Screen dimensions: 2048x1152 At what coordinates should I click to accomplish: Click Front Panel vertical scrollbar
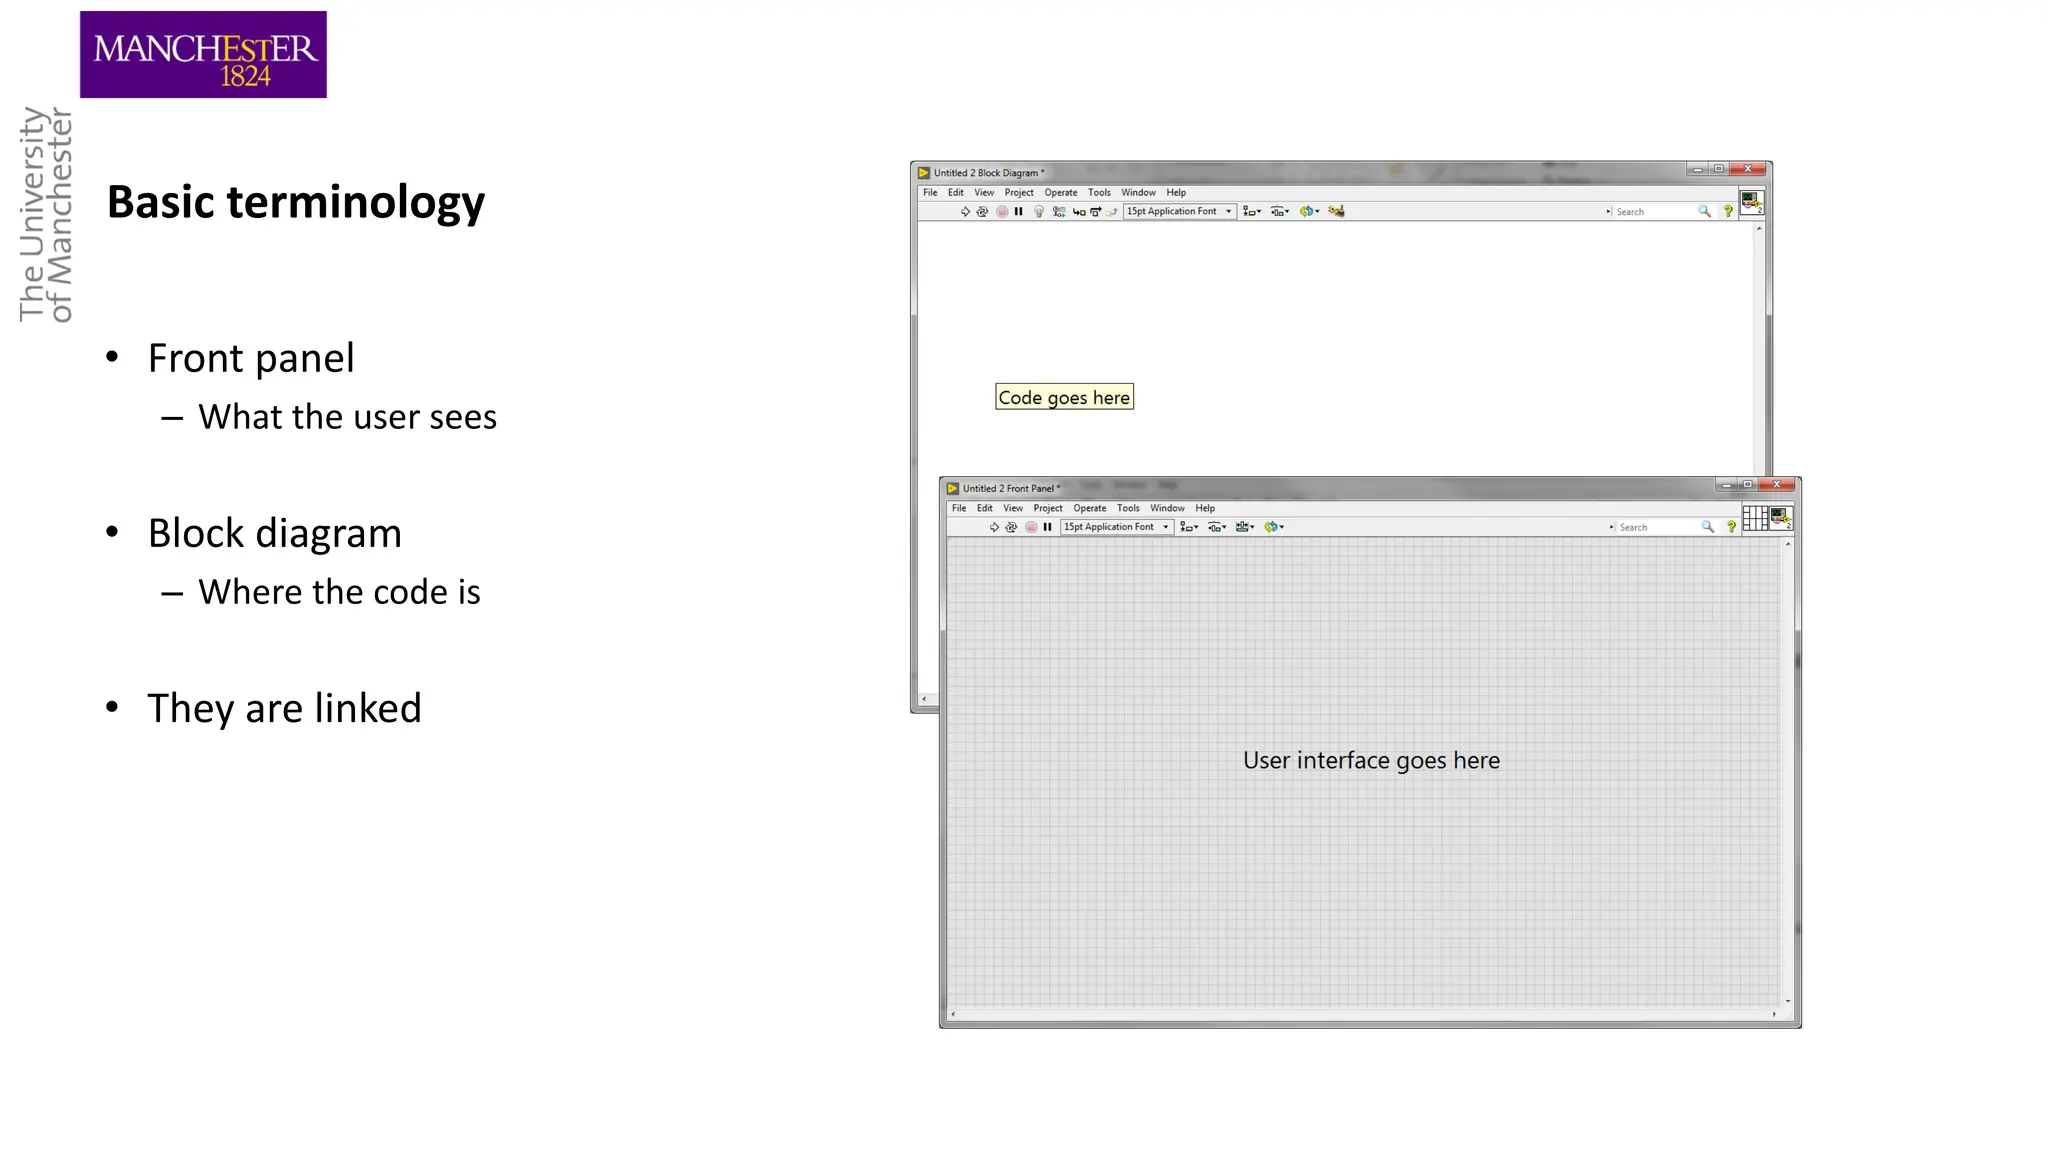1788,772
